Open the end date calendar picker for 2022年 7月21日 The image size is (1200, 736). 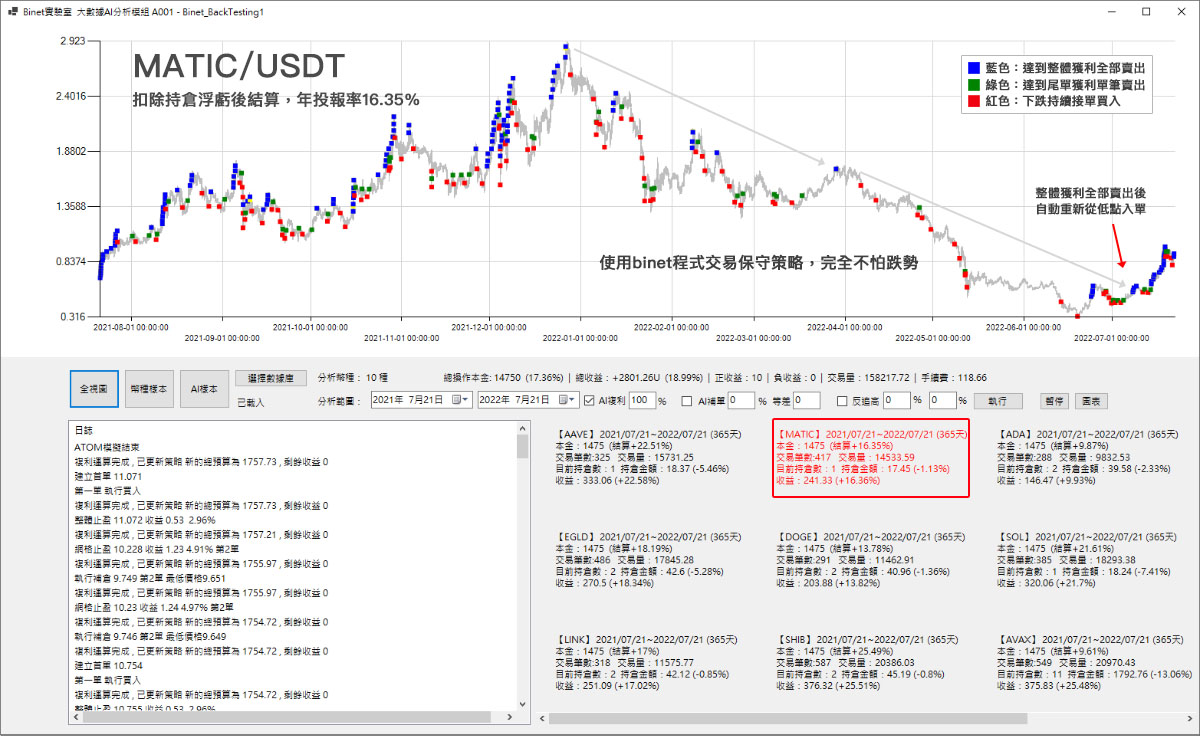568,400
